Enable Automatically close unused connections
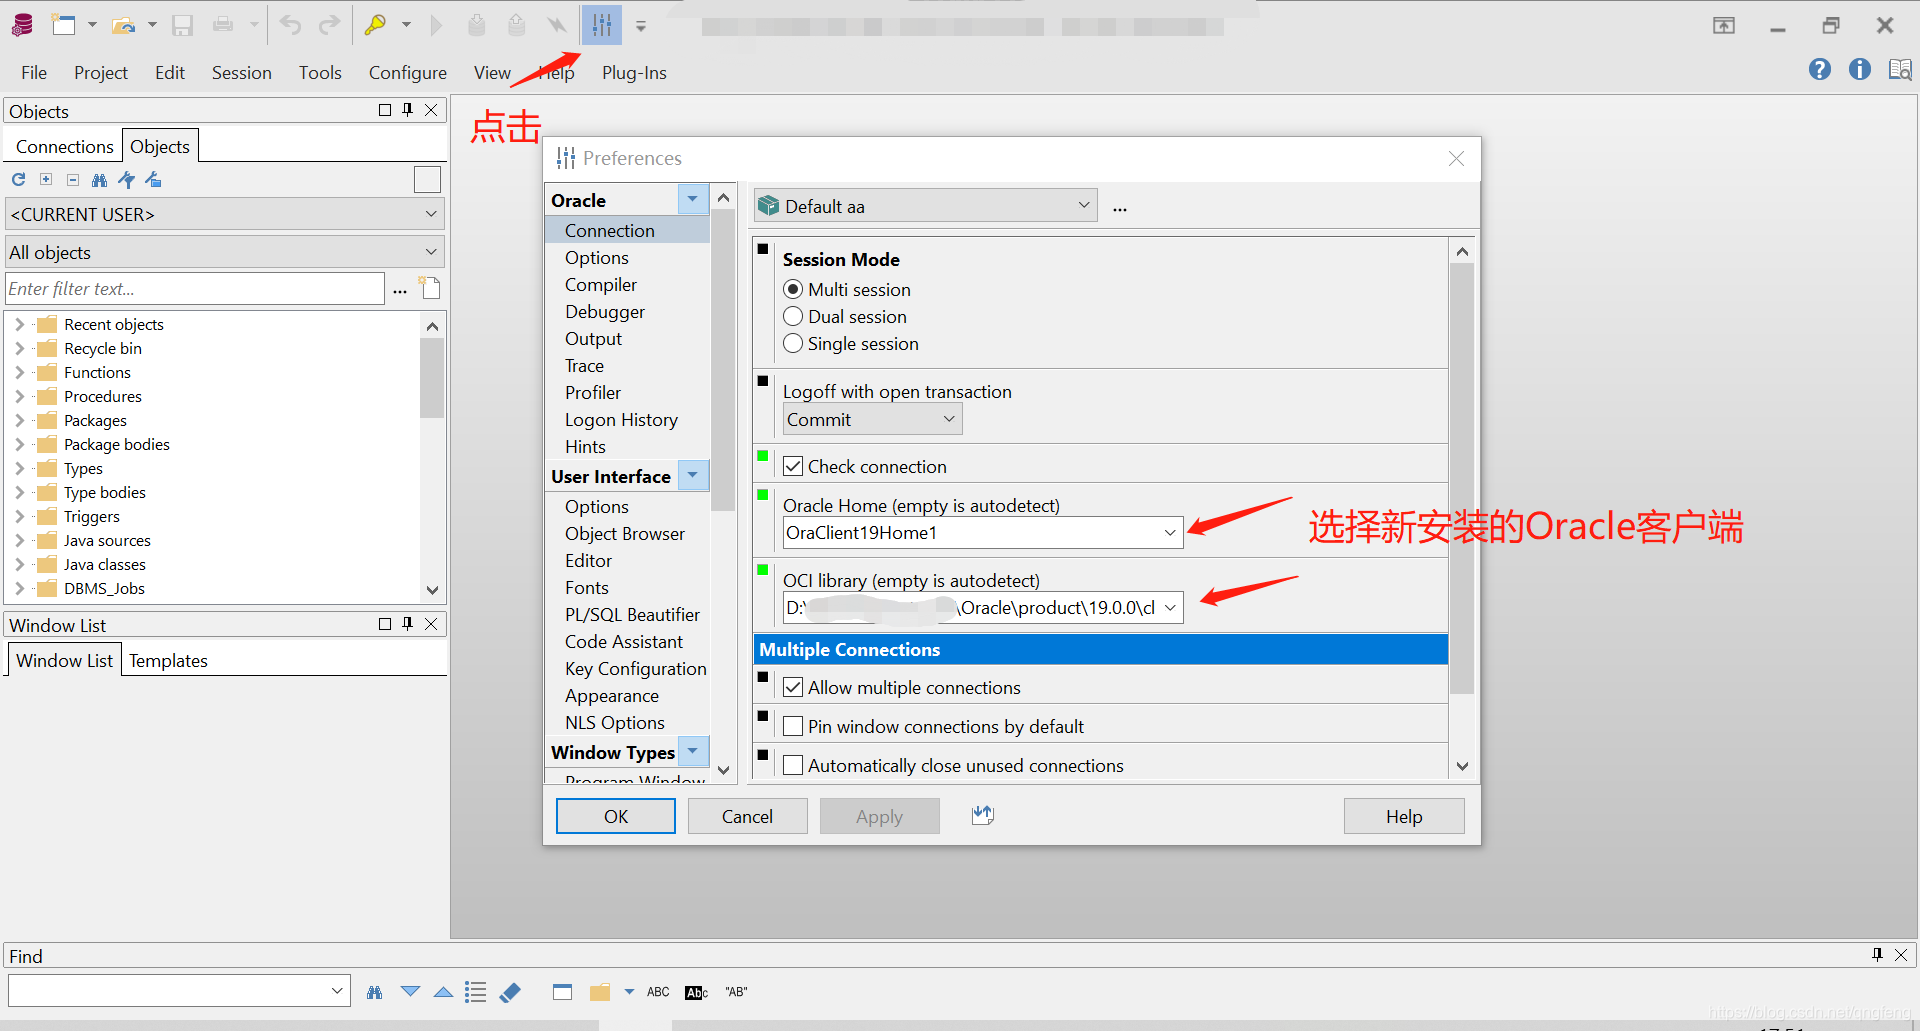 (793, 765)
